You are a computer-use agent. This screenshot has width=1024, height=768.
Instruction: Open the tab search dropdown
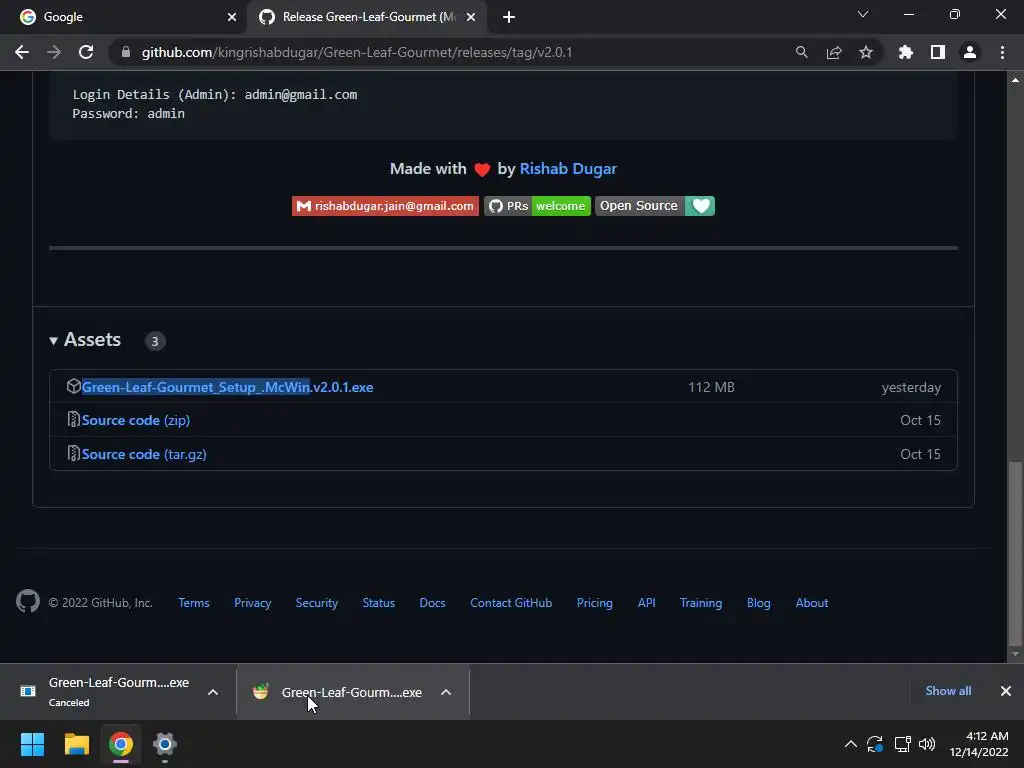[x=863, y=14]
